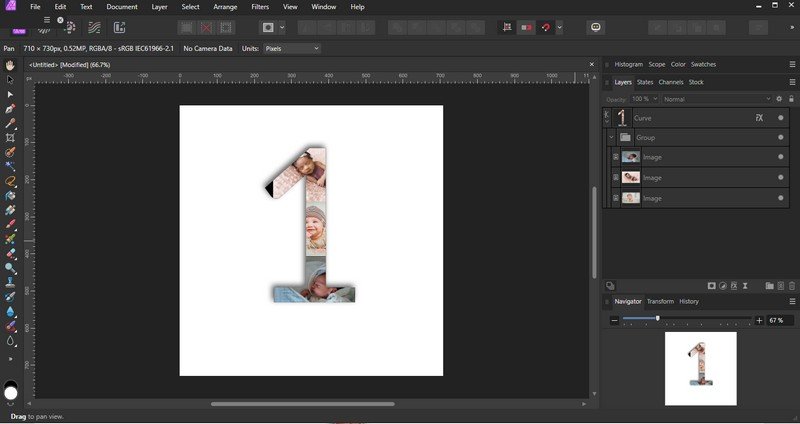Open layer effects fX on Curve layer
Image resolution: width=800 pixels, height=424 pixels.
click(759, 118)
